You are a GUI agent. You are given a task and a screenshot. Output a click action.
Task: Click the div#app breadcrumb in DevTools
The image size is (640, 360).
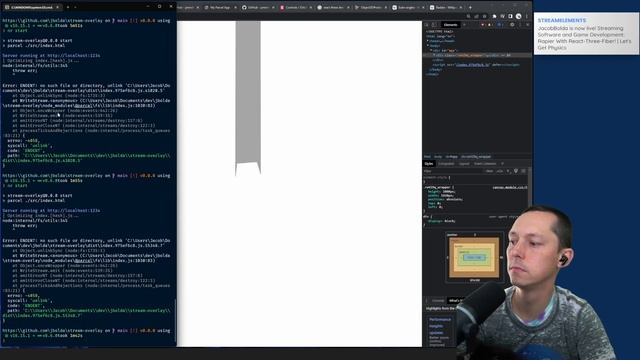(451, 157)
